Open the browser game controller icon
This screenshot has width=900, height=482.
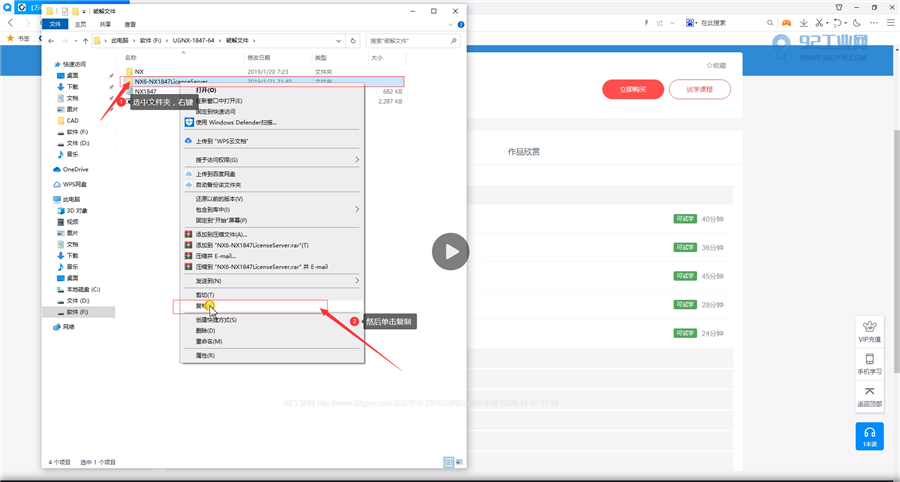(x=786, y=23)
